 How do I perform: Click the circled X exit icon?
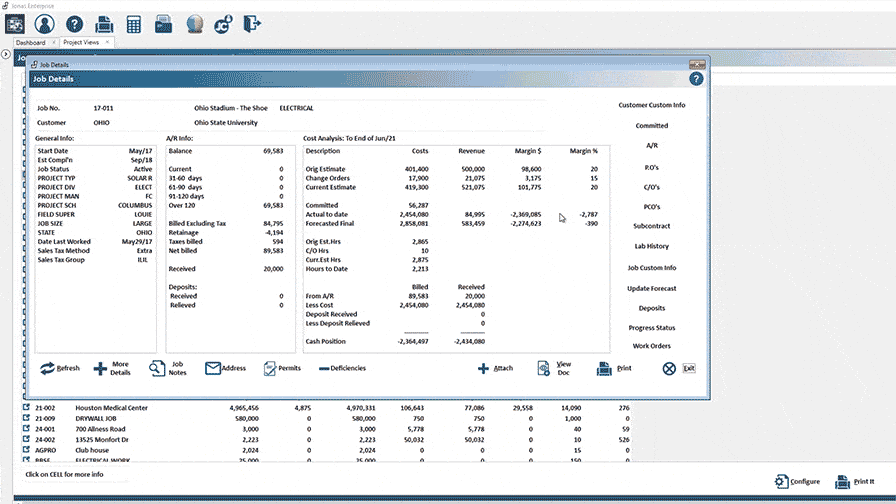click(x=669, y=369)
